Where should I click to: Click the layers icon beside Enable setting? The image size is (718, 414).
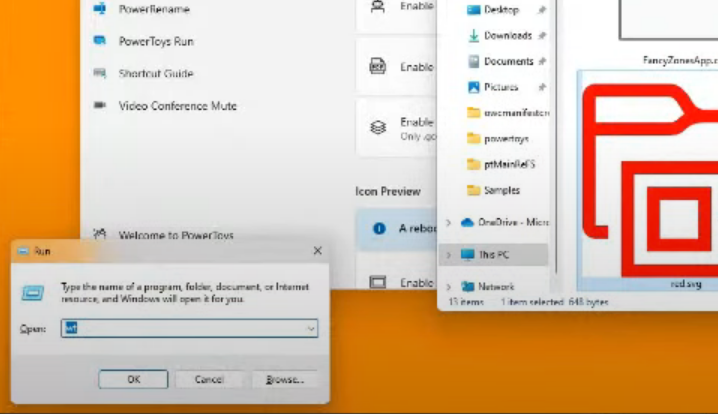tap(378, 127)
